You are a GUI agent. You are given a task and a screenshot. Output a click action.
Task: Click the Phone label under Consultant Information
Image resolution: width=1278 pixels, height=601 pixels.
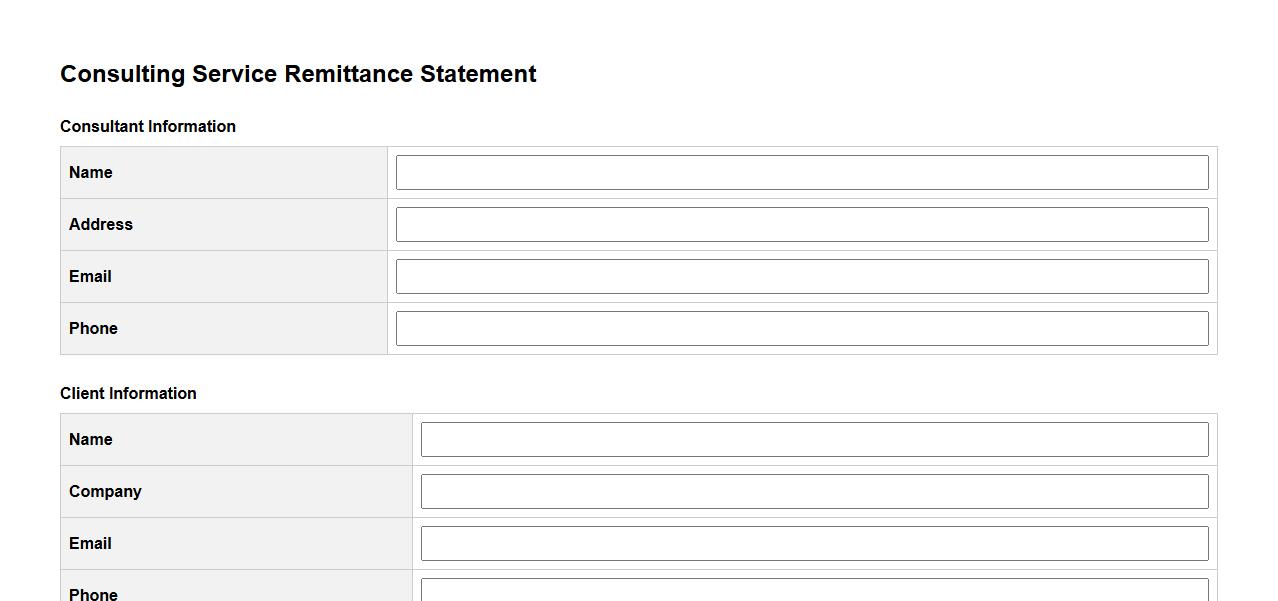(93, 328)
